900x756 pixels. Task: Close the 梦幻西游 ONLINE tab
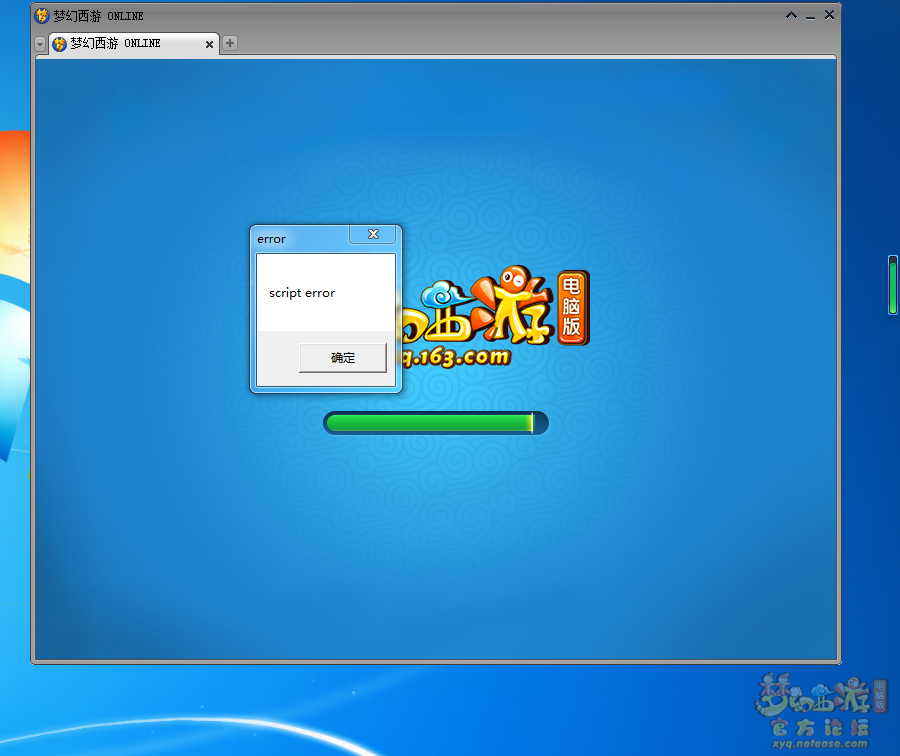(x=210, y=44)
